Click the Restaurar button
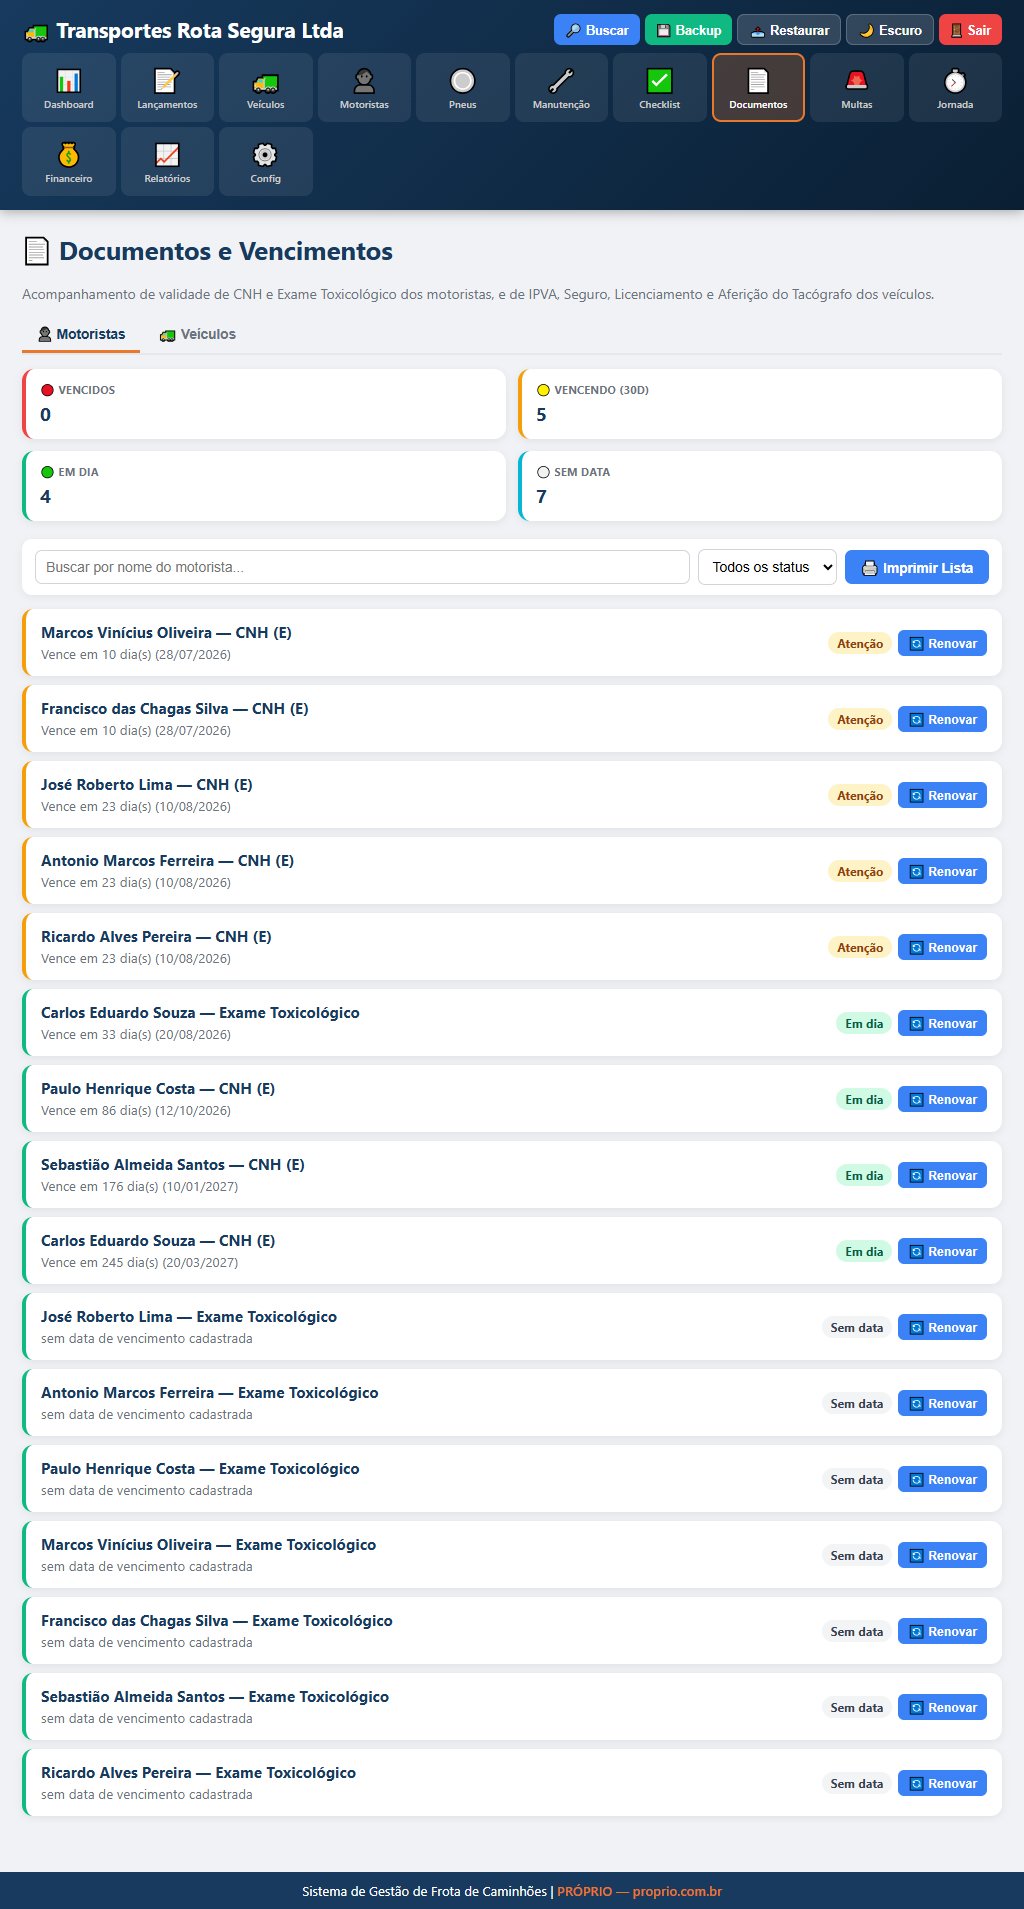Screen dimensions: 1024x1909 (789, 30)
